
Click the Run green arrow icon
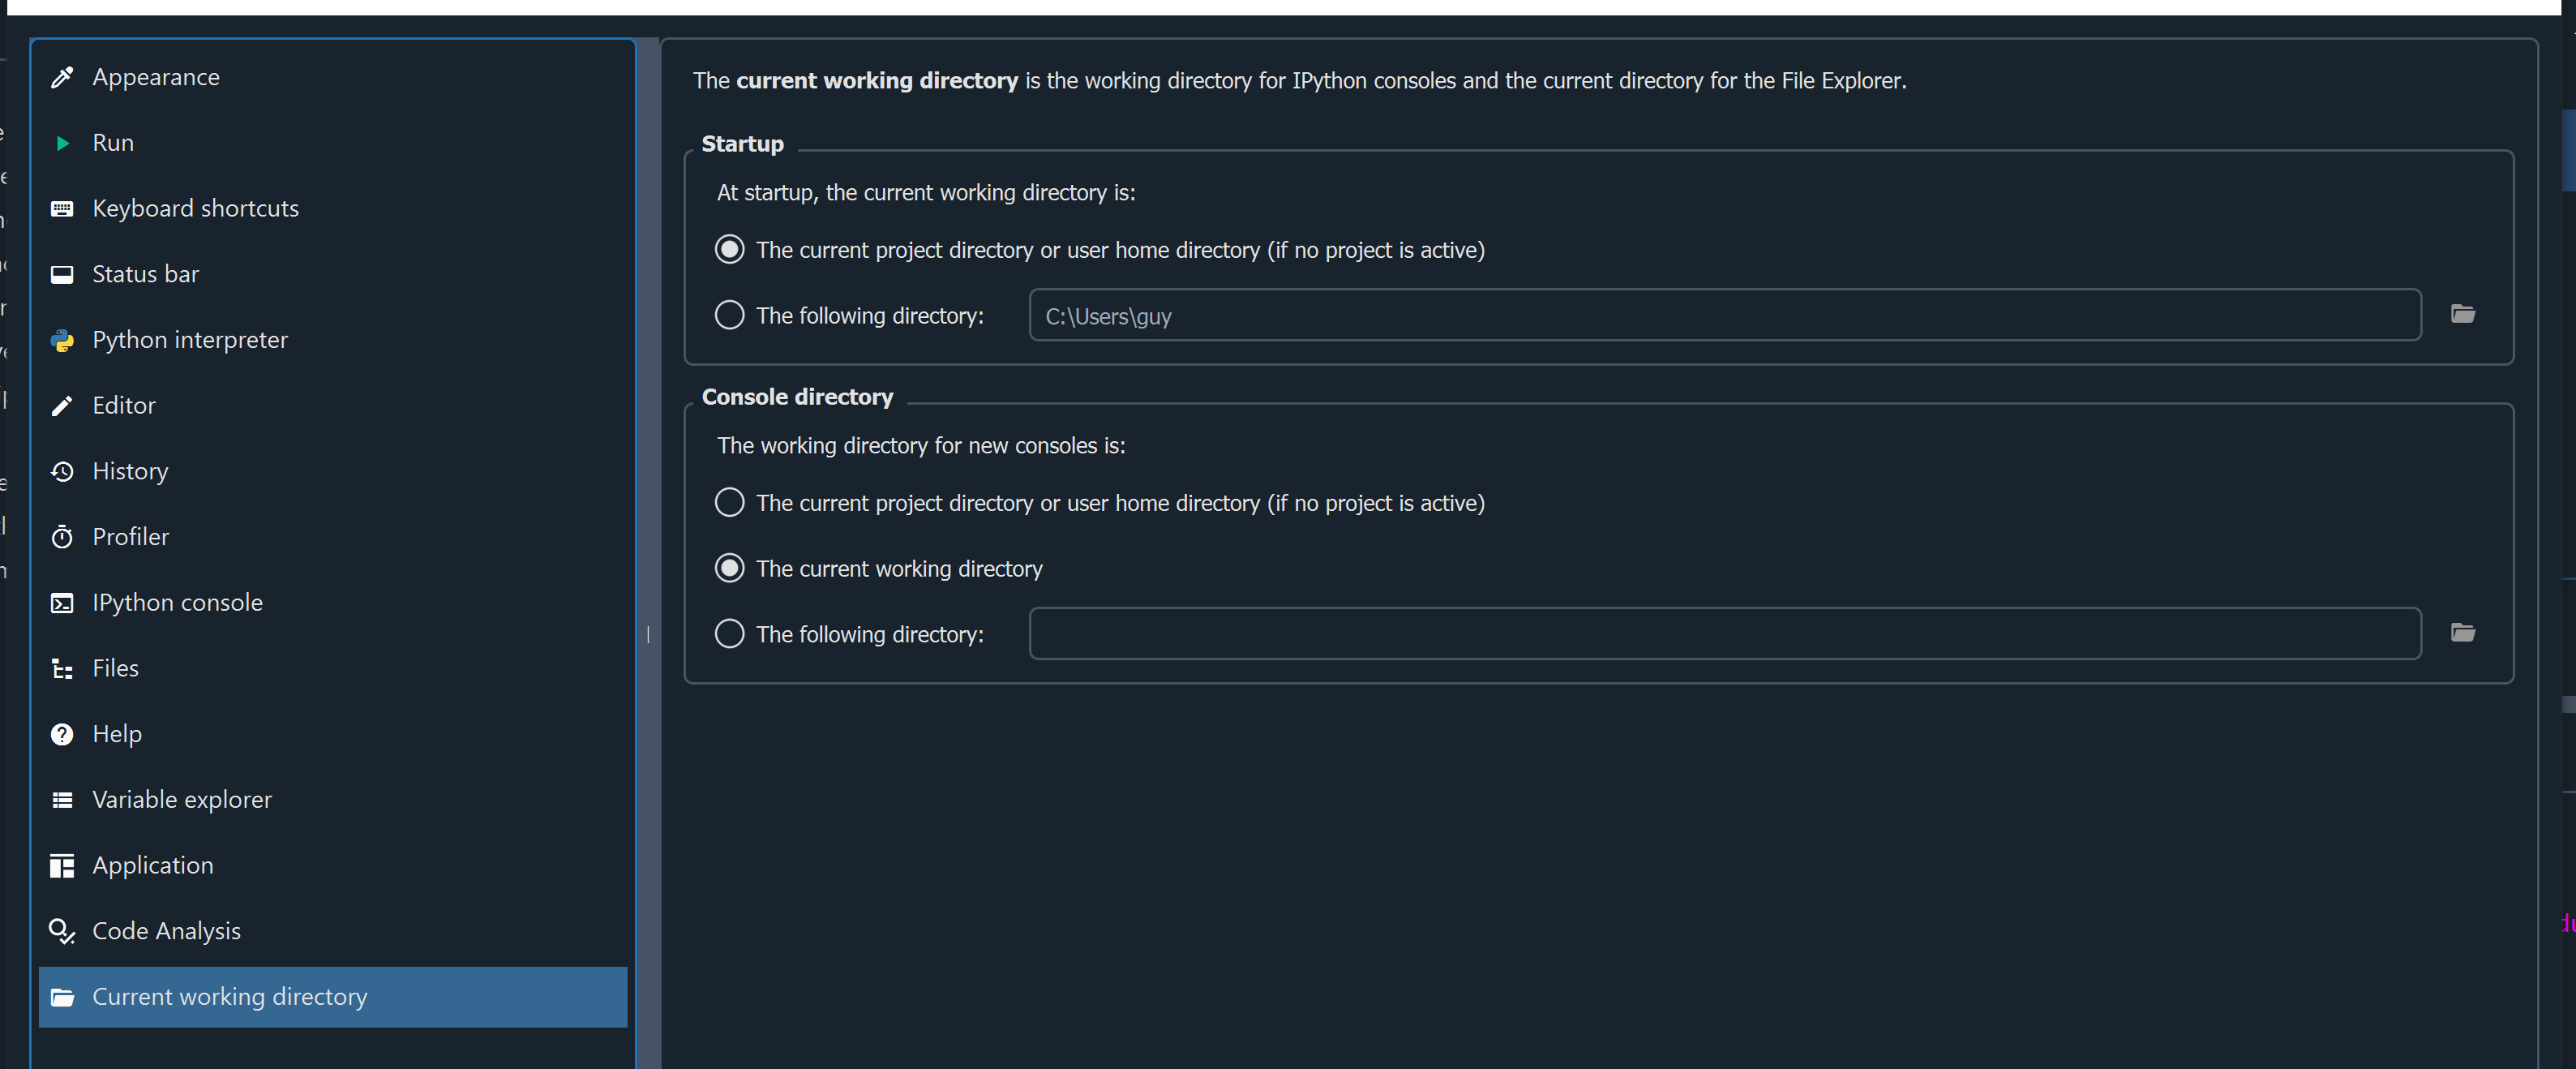(x=63, y=142)
